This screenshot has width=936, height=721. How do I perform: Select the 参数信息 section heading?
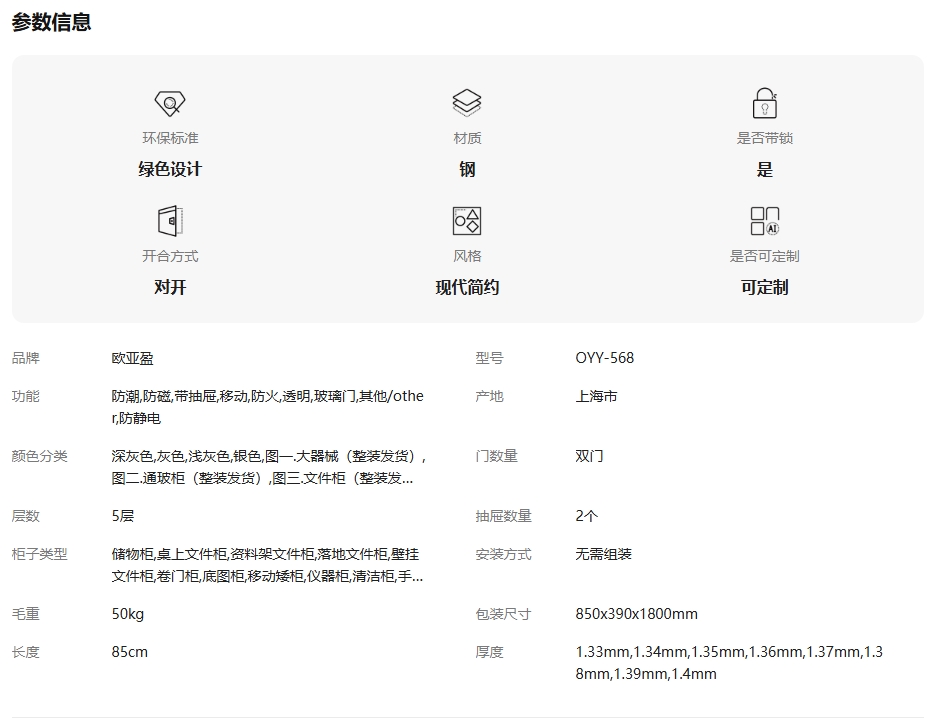tap(52, 22)
